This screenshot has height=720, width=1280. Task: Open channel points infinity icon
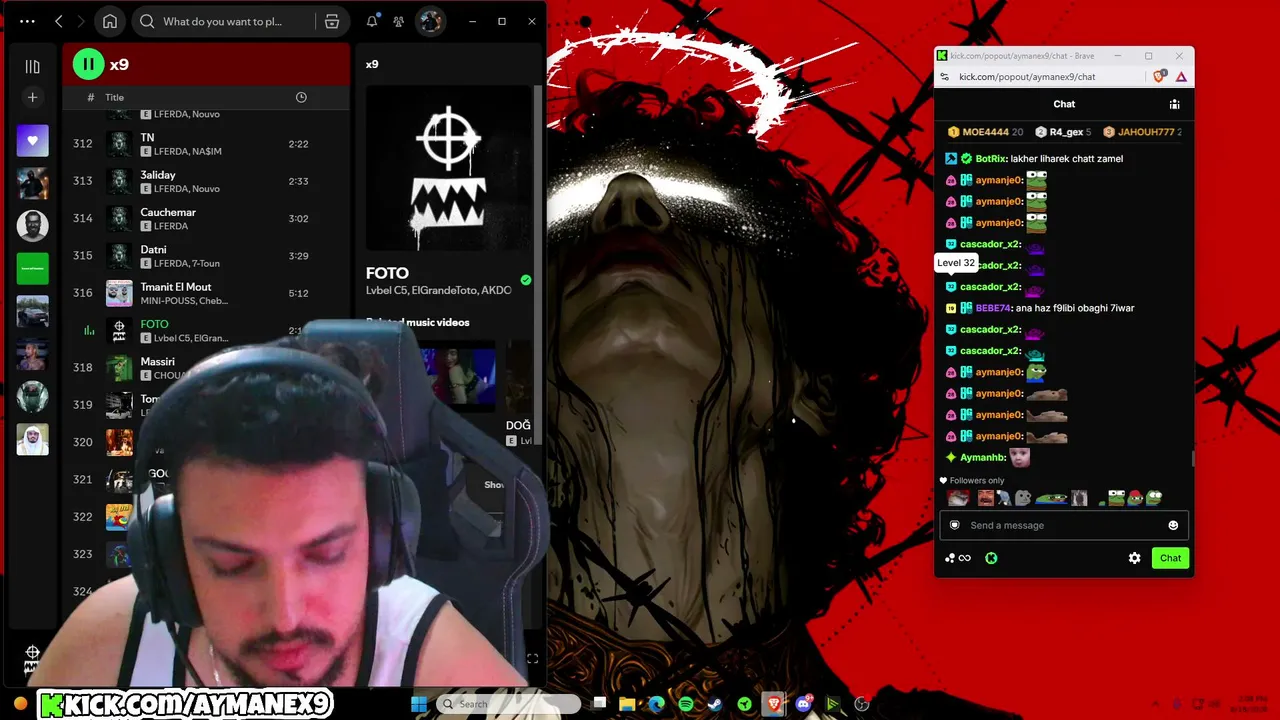point(958,558)
